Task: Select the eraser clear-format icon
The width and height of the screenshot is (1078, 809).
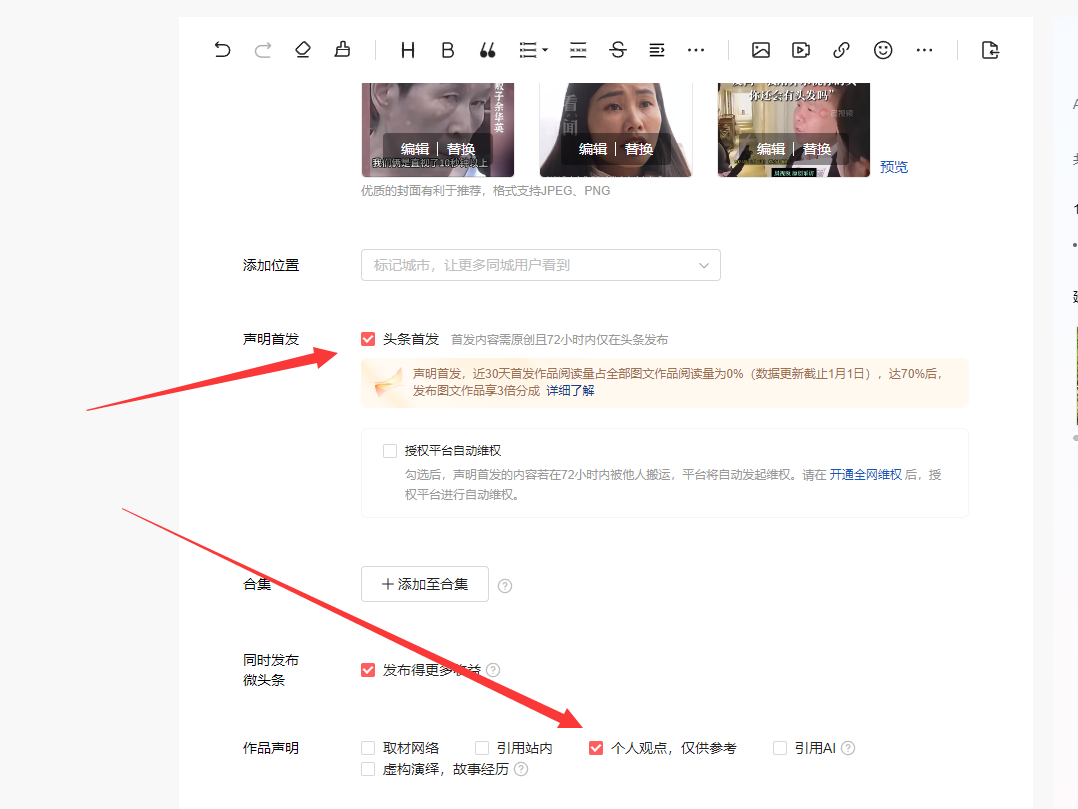Action: [x=302, y=49]
